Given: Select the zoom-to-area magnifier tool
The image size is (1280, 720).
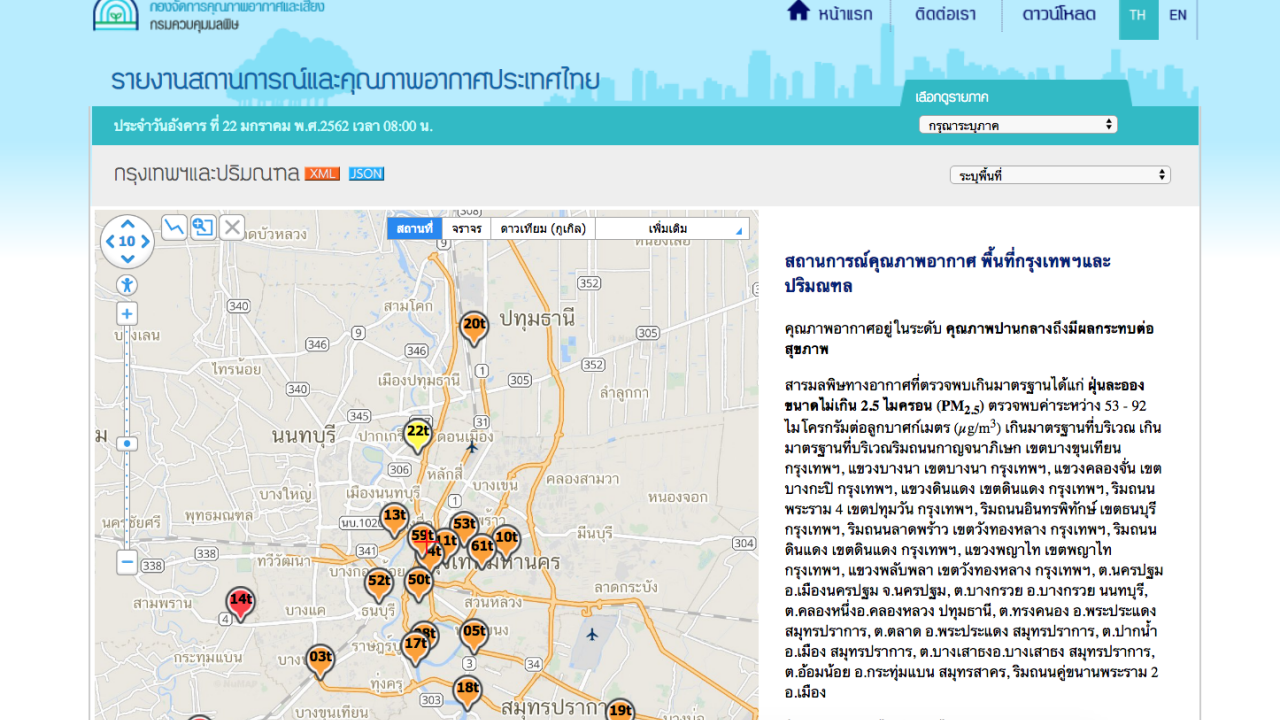Looking at the screenshot, I should tap(203, 227).
